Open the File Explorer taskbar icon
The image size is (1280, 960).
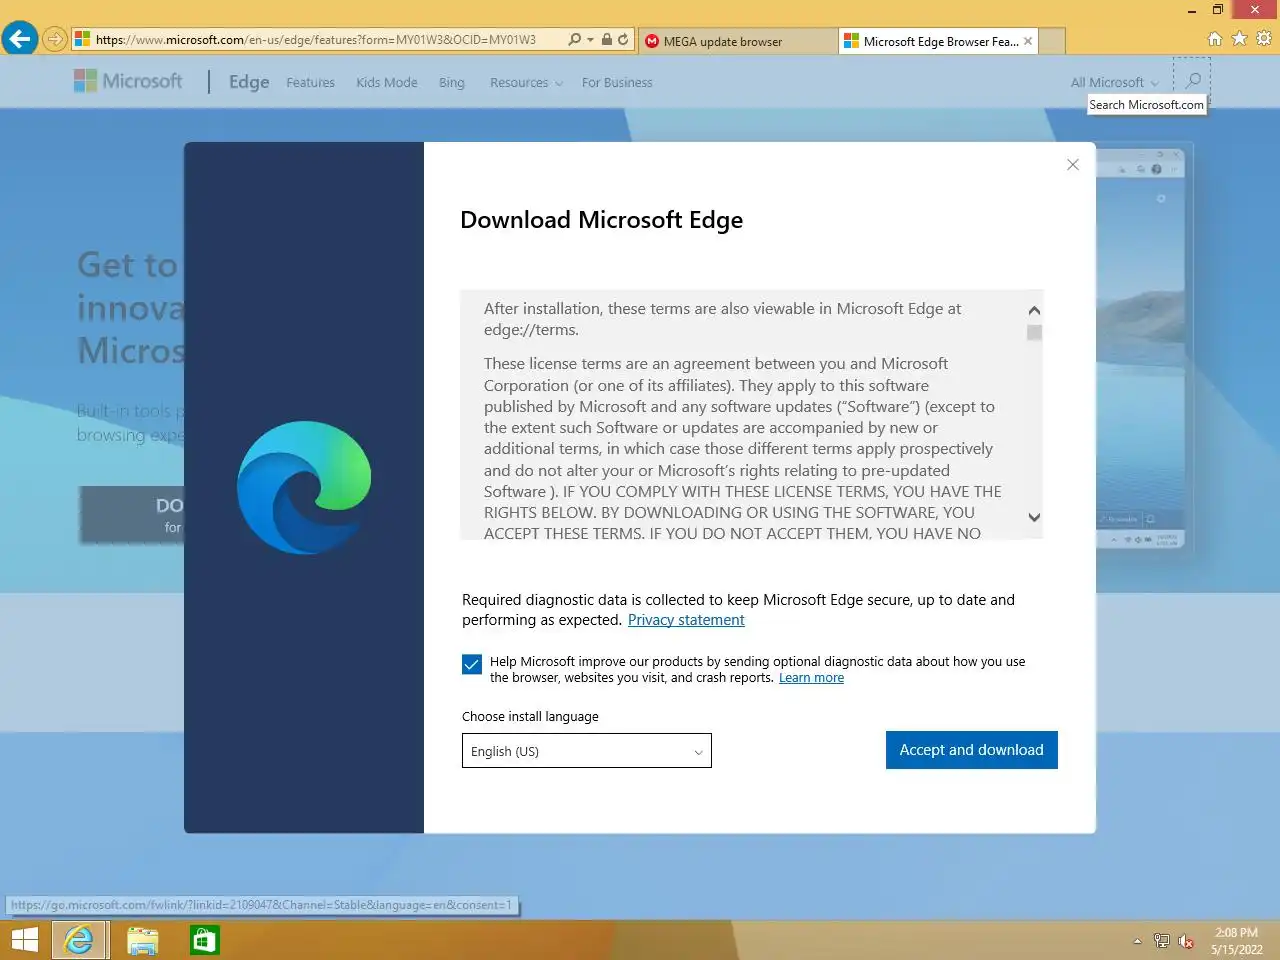143,940
